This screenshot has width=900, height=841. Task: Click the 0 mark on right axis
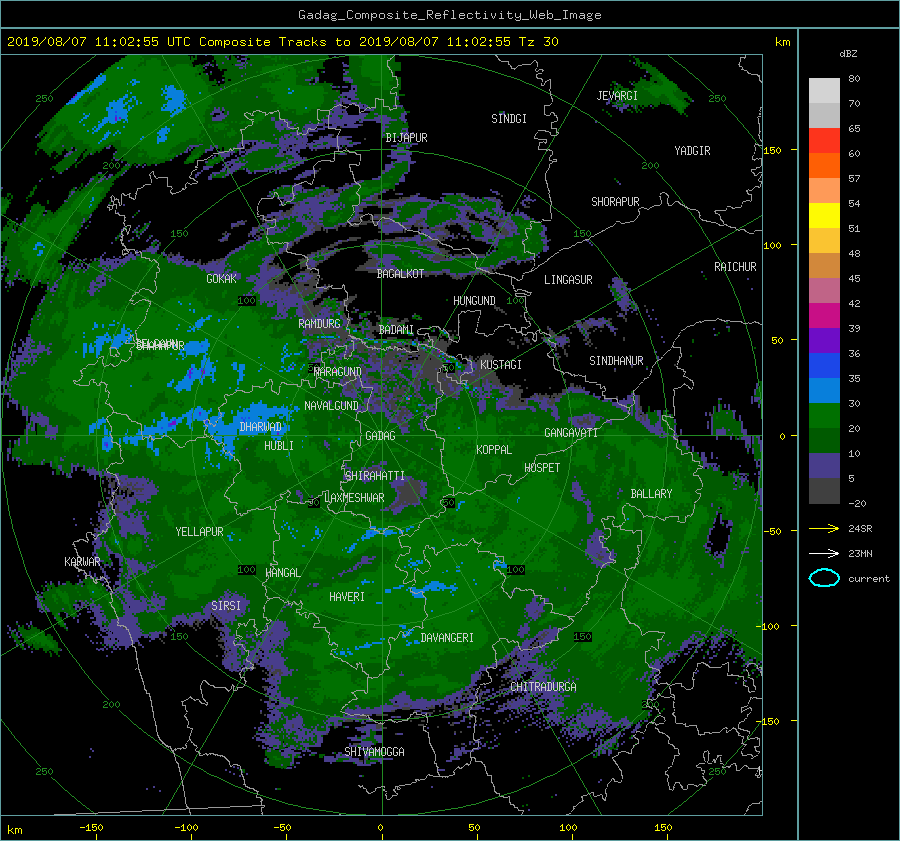pyautogui.click(x=782, y=436)
